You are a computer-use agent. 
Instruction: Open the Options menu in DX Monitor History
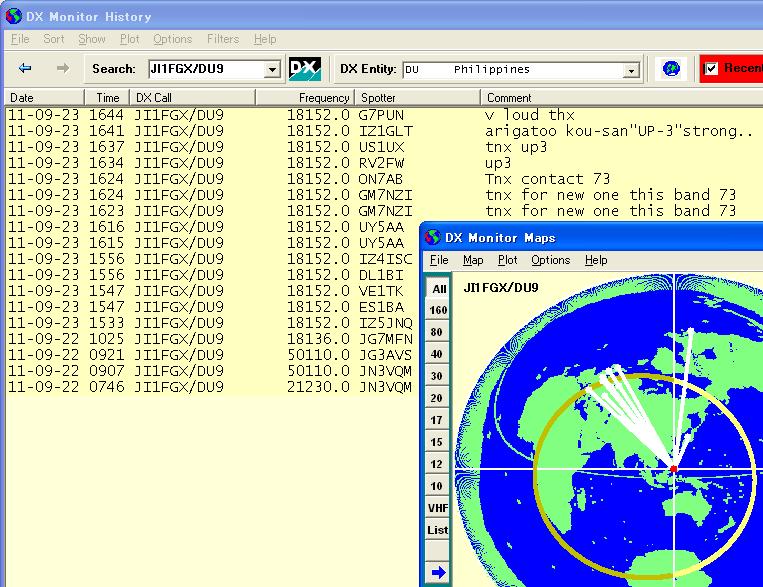[x=173, y=39]
